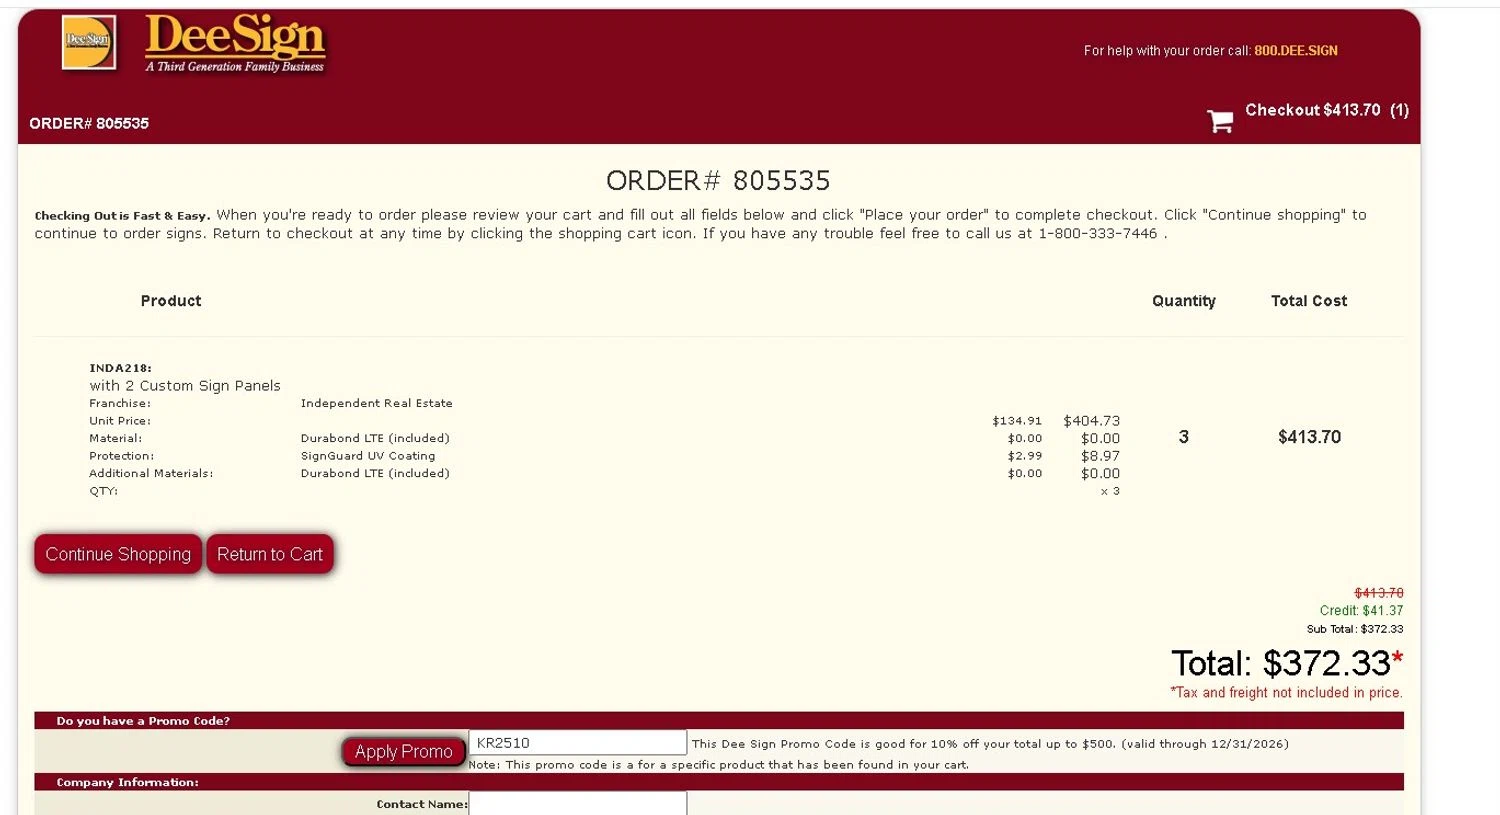Click the Company Information section header
1500x815 pixels.
127,782
